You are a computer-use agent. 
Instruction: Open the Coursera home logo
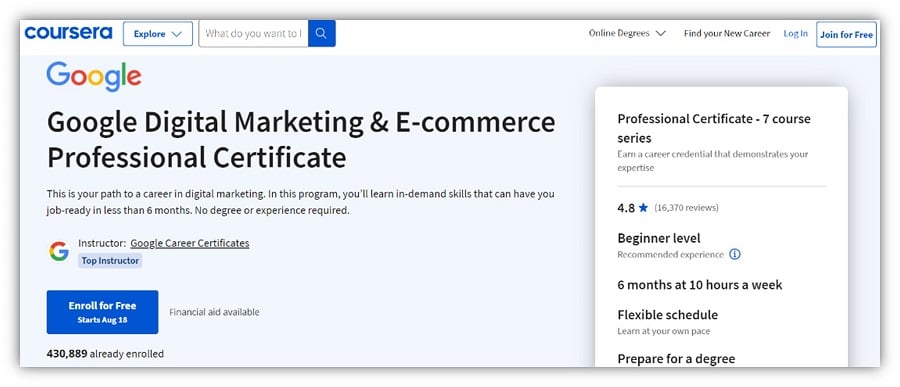tap(68, 33)
